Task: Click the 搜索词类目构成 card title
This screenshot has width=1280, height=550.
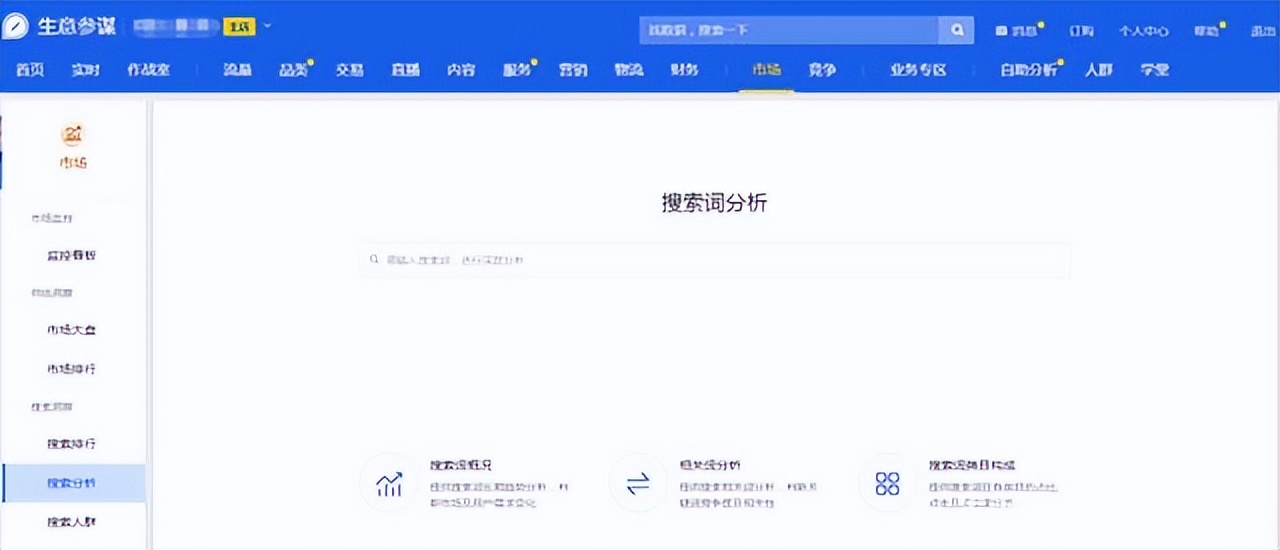Action: point(973,465)
